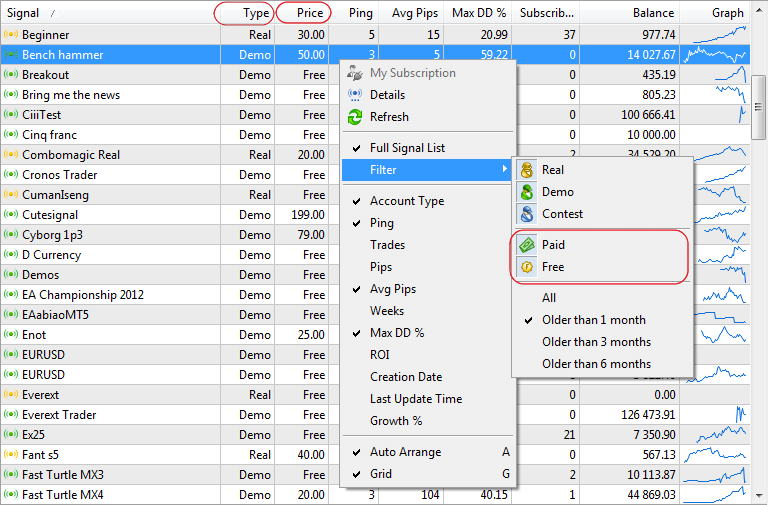The width and height of the screenshot is (769, 505).
Task: Sort by the Balance column header
Action: point(630,13)
